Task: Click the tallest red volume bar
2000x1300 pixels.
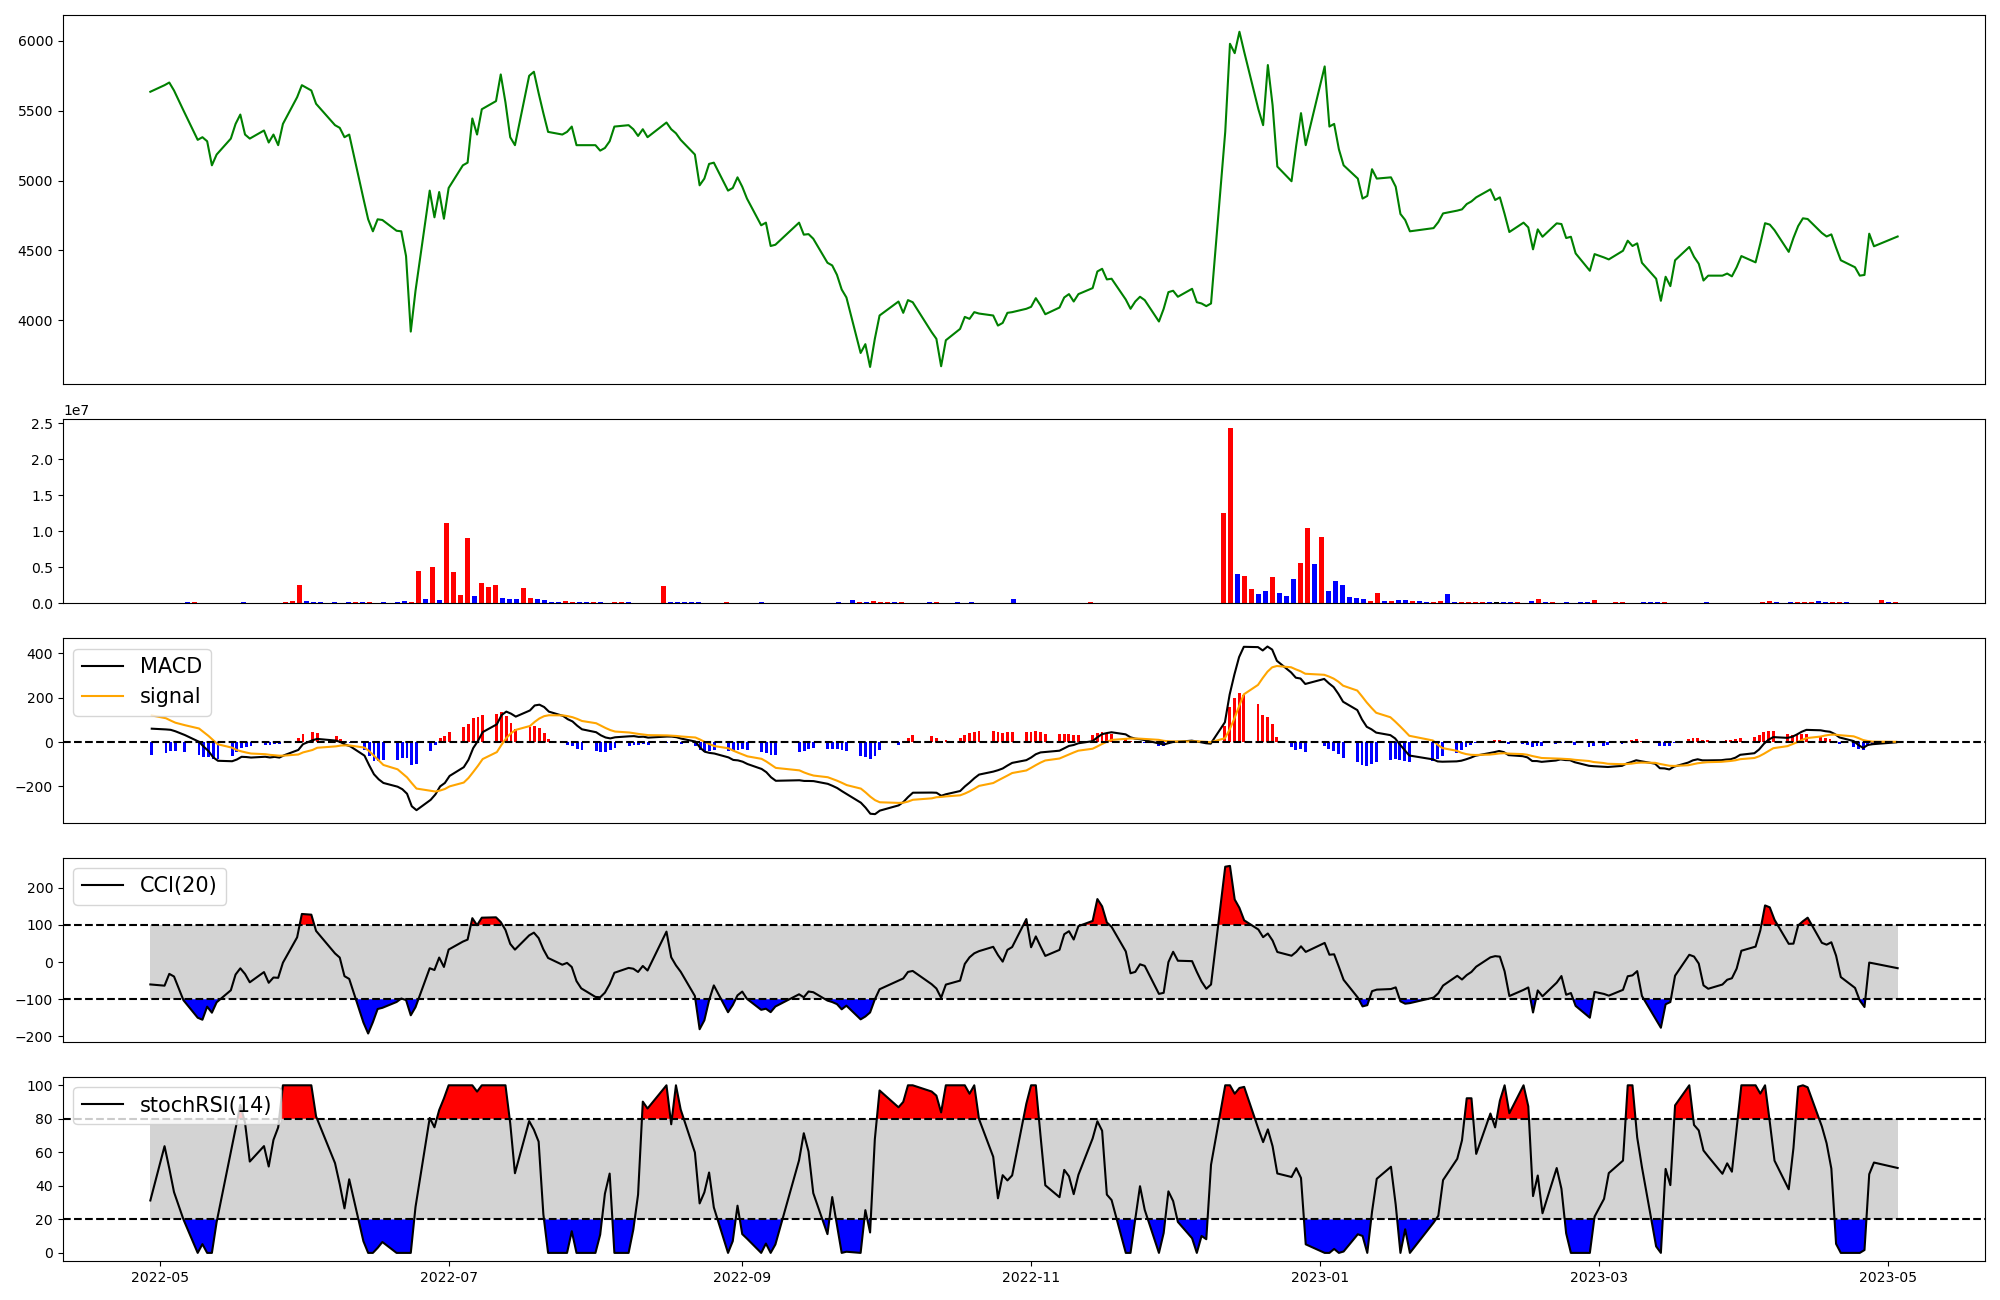Action: (1230, 515)
